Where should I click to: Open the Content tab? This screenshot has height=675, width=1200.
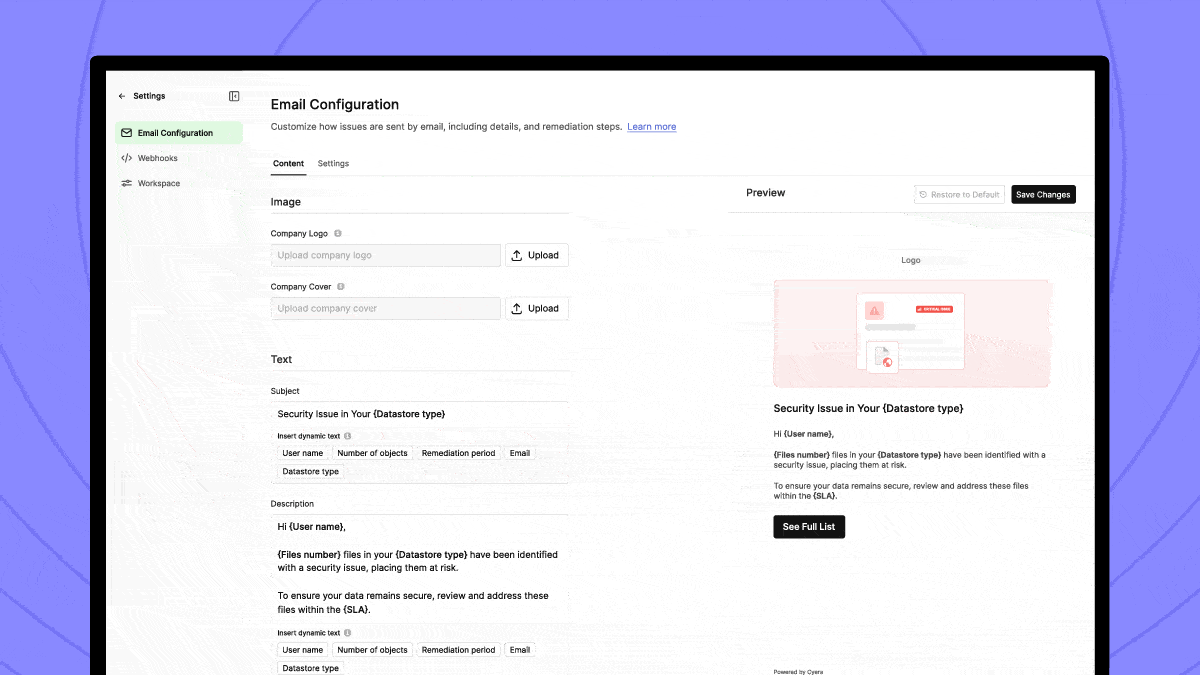288,163
